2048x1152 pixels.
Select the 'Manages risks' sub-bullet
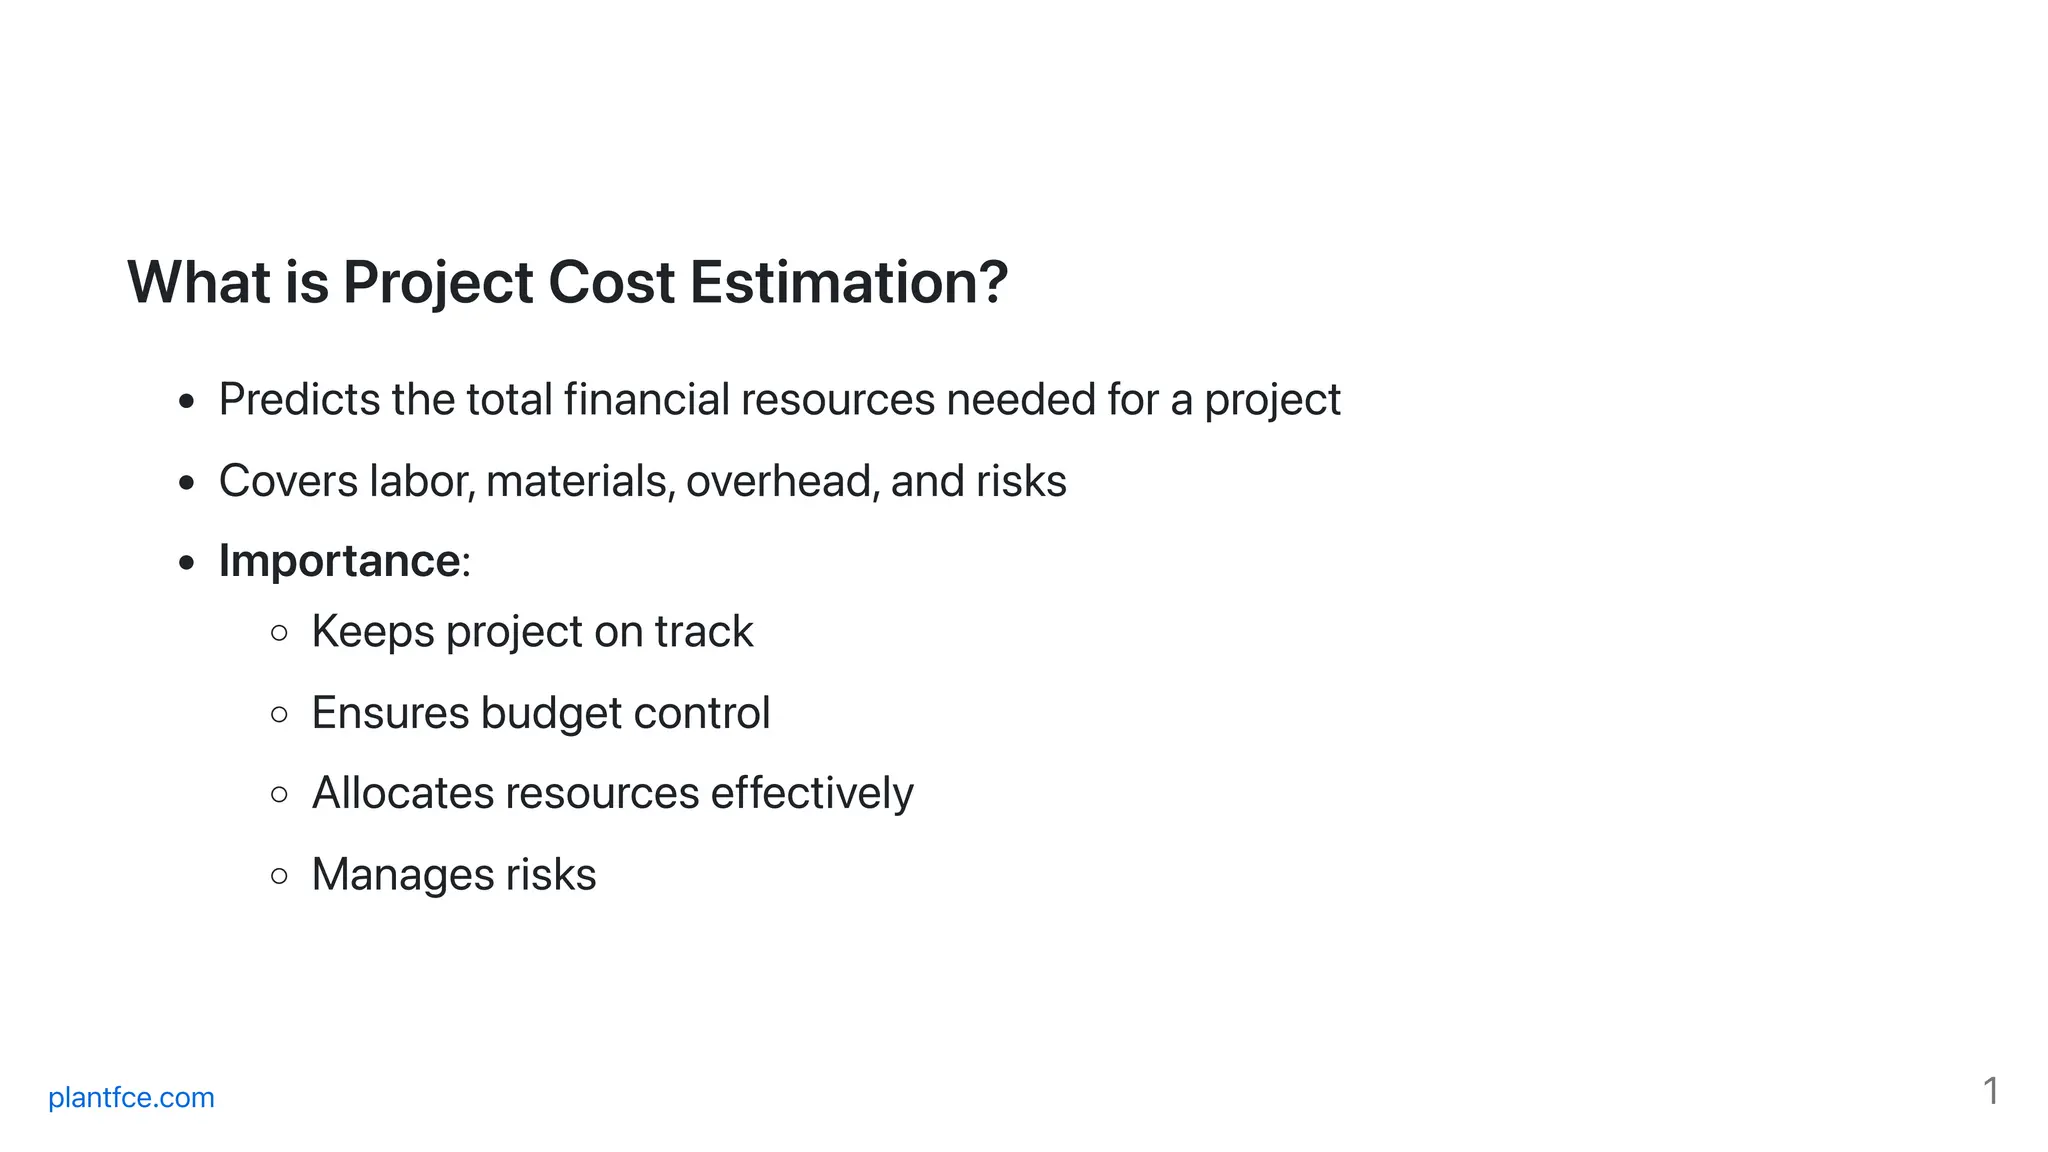click(x=454, y=874)
